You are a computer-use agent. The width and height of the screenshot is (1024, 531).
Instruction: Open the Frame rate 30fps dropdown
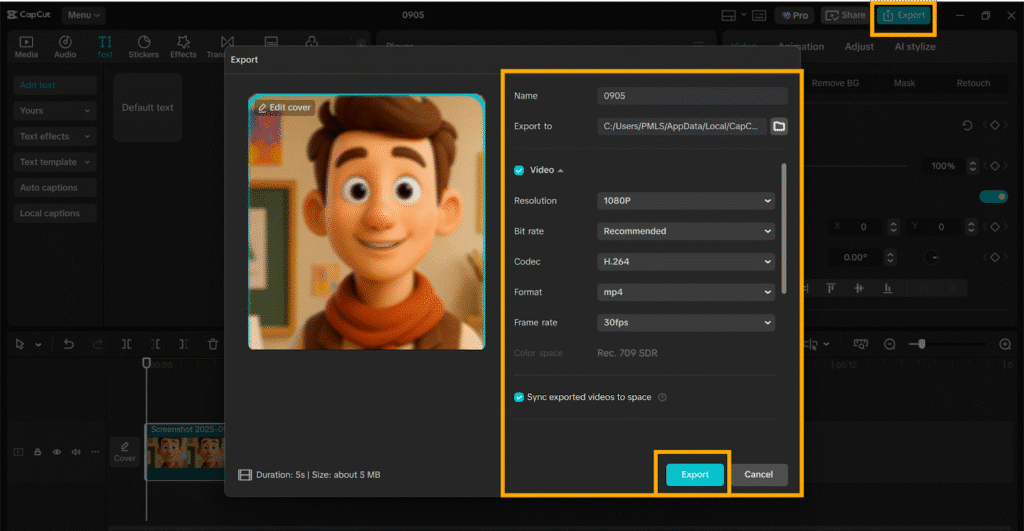(686, 323)
